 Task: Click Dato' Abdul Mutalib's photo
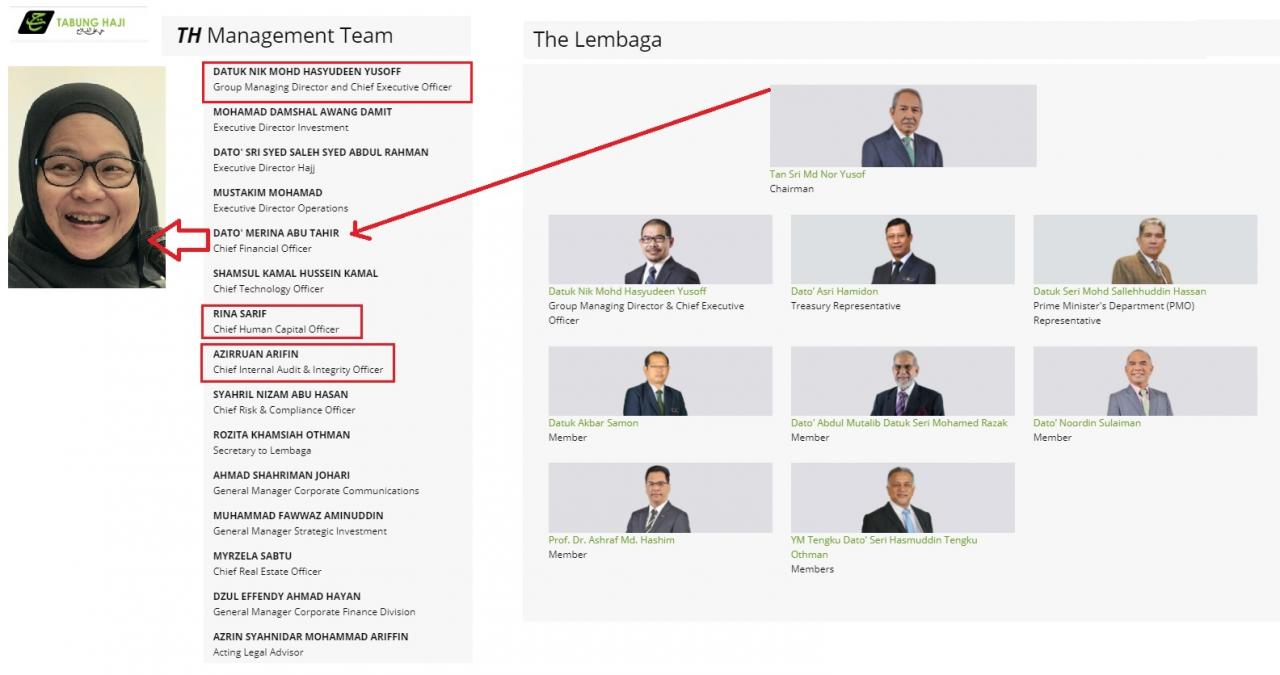tap(902, 381)
